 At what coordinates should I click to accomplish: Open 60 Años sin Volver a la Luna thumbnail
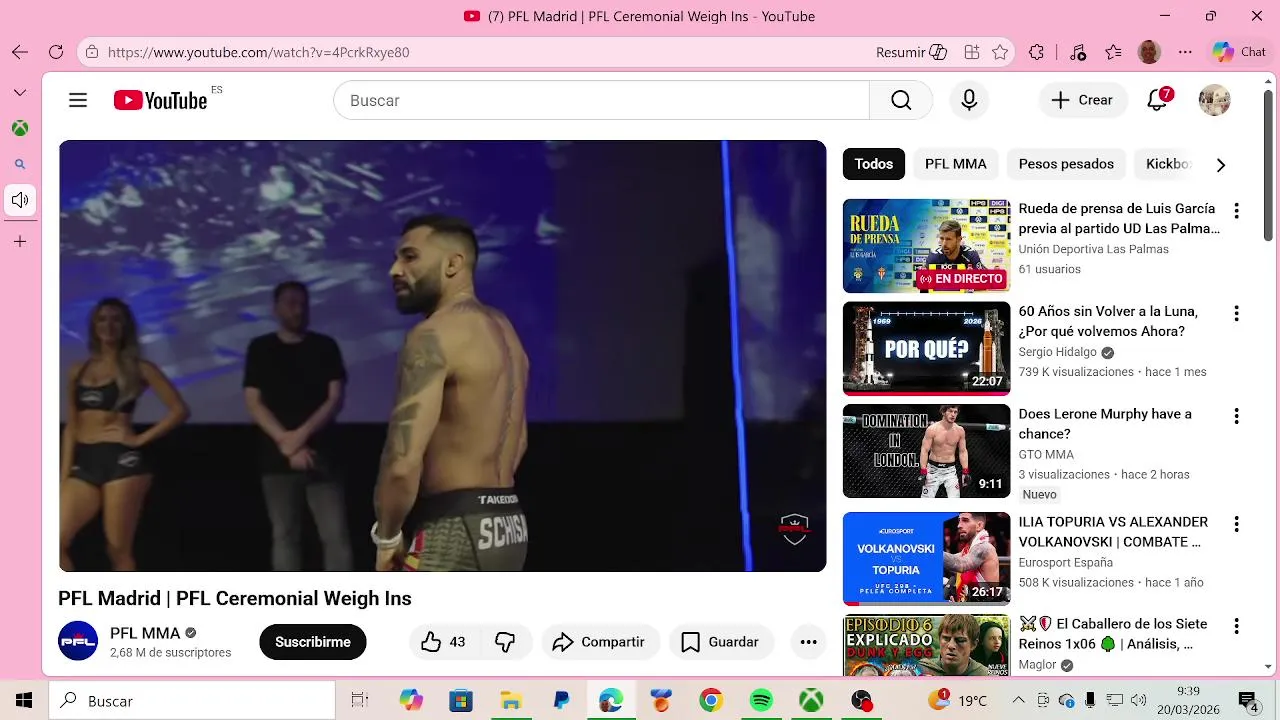point(926,349)
